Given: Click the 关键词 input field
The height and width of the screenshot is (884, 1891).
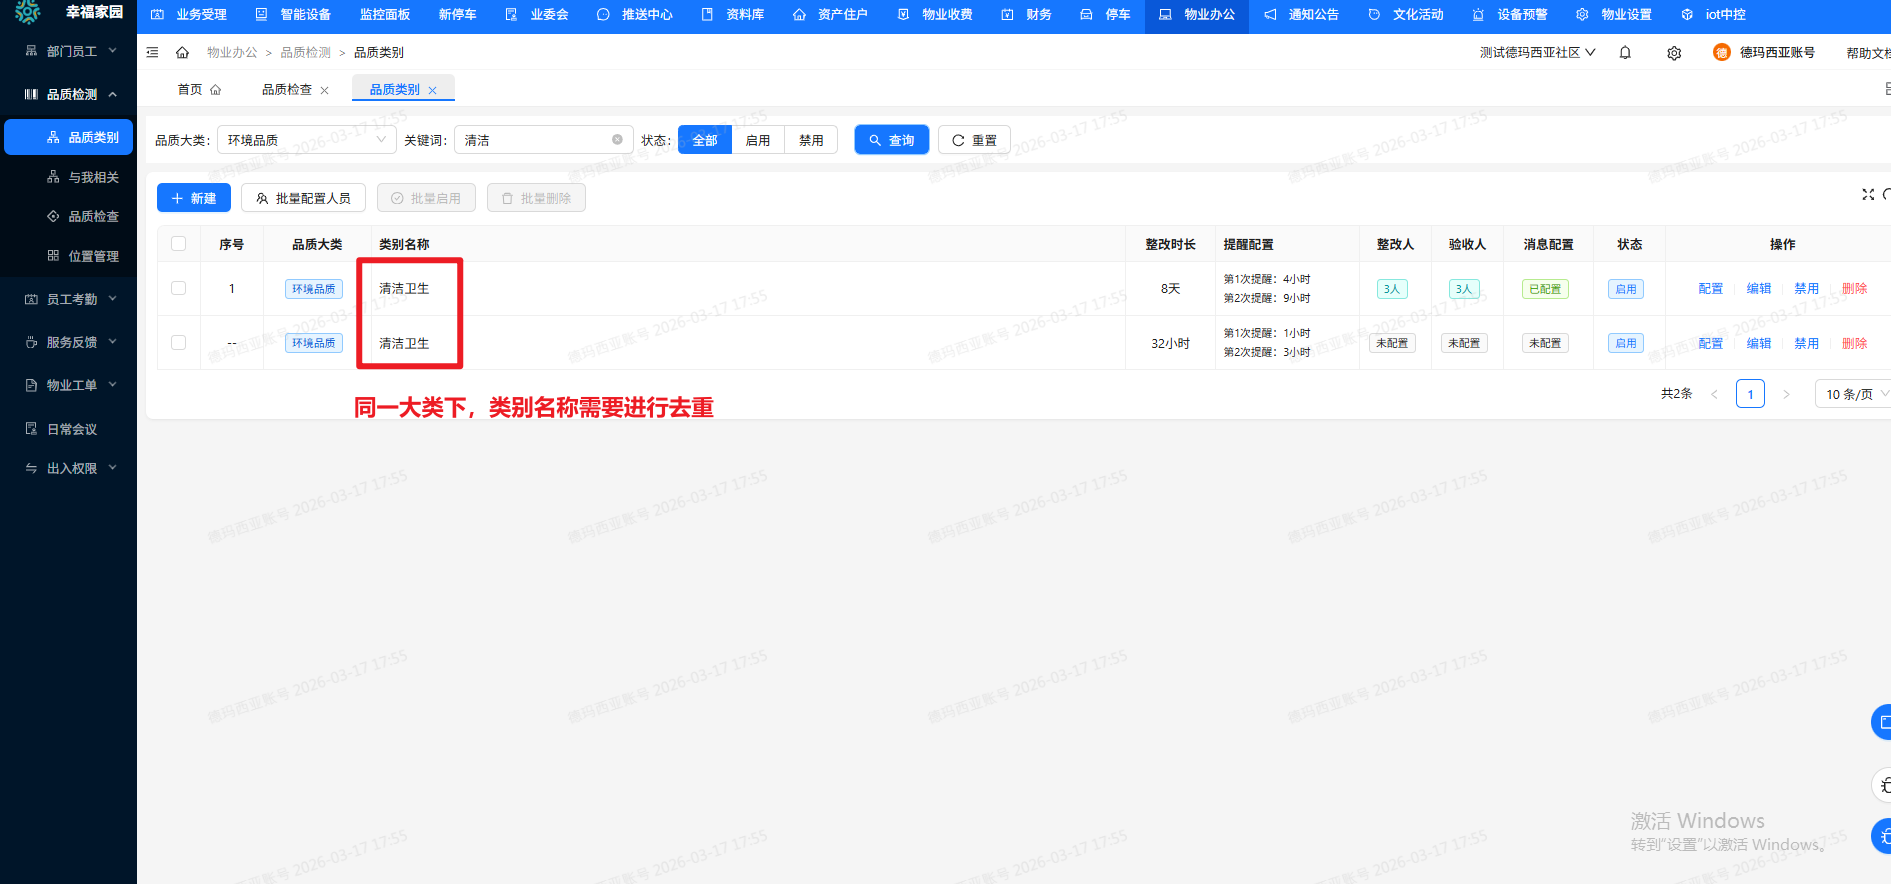Looking at the screenshot, I should pos(535,140).
